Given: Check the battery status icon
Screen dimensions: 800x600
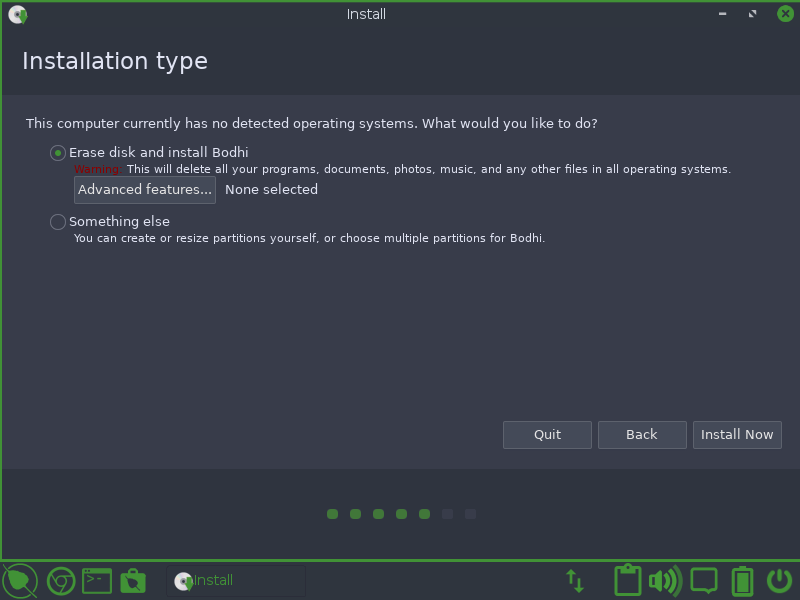Looking at the screenshot, I should [x=742, y=581].
